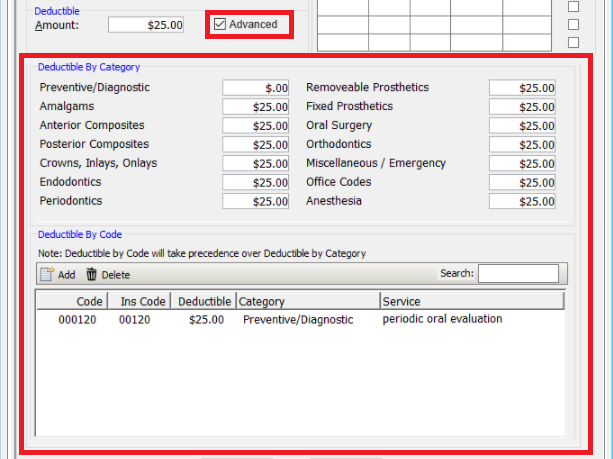The height and width of the screenshot is (459, 613).
Task: Click the Ins Code column header
Action: tap(141, 301)
